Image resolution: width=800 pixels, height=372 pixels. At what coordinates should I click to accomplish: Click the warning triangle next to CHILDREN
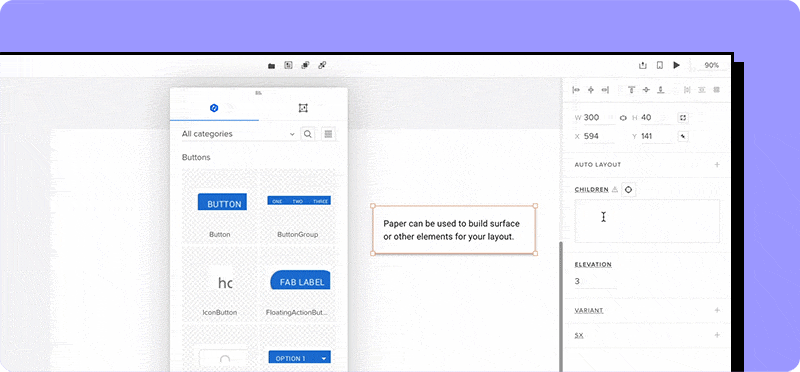615,189
